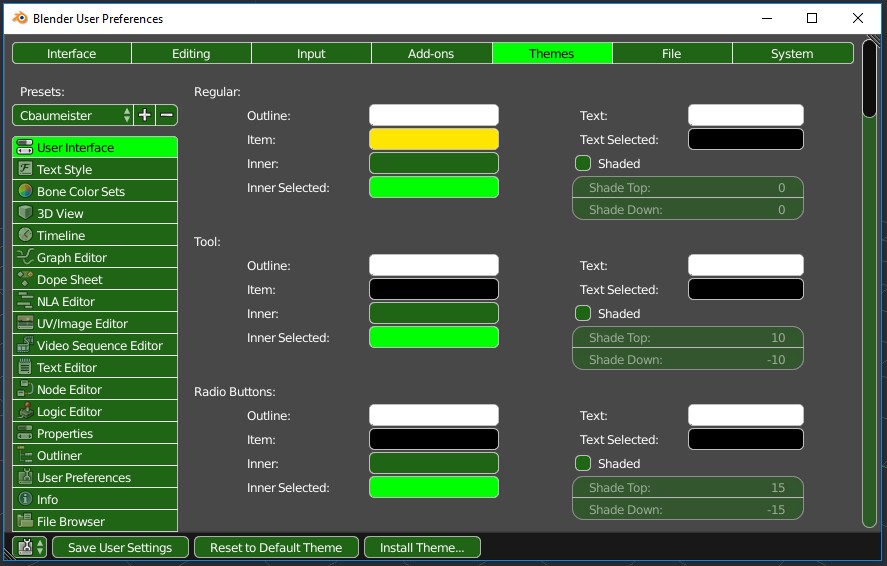Edit Tool Inner dark green swatch
887x566 pixels.
434,313
